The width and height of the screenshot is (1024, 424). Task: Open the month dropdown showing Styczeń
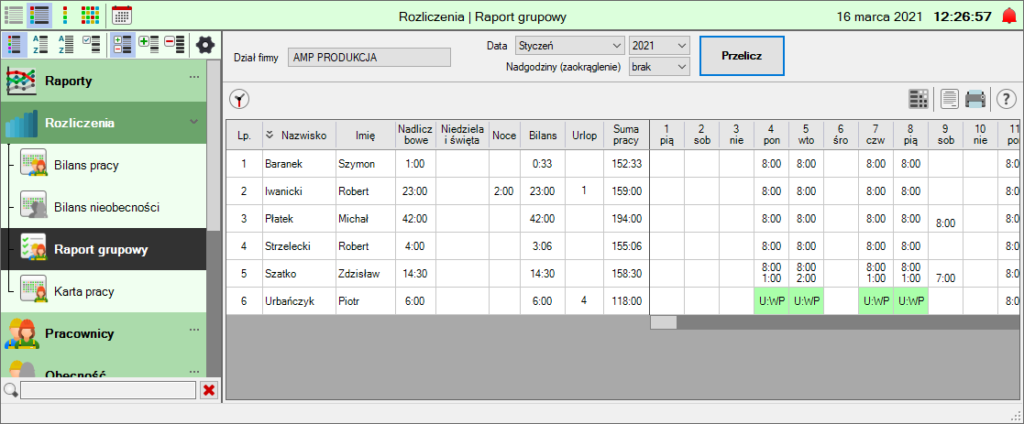point(569,46)
